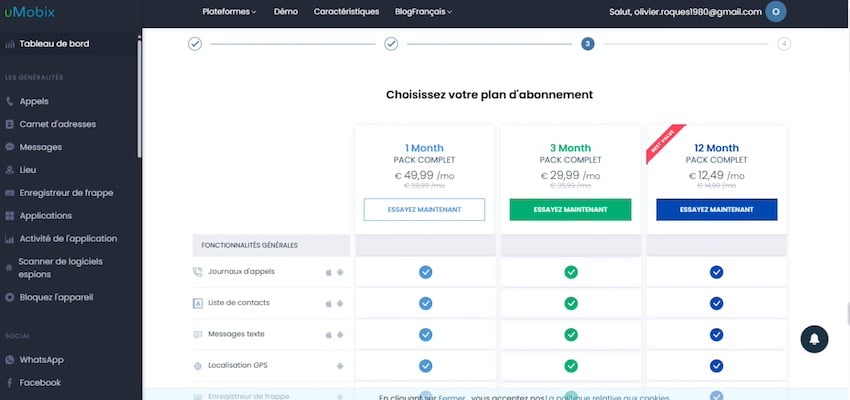Screen dimensions: 850x400
Task: Click the address book icon beside Carnet d'adresses
Action: pyautogui.click(x=9, y=124)
